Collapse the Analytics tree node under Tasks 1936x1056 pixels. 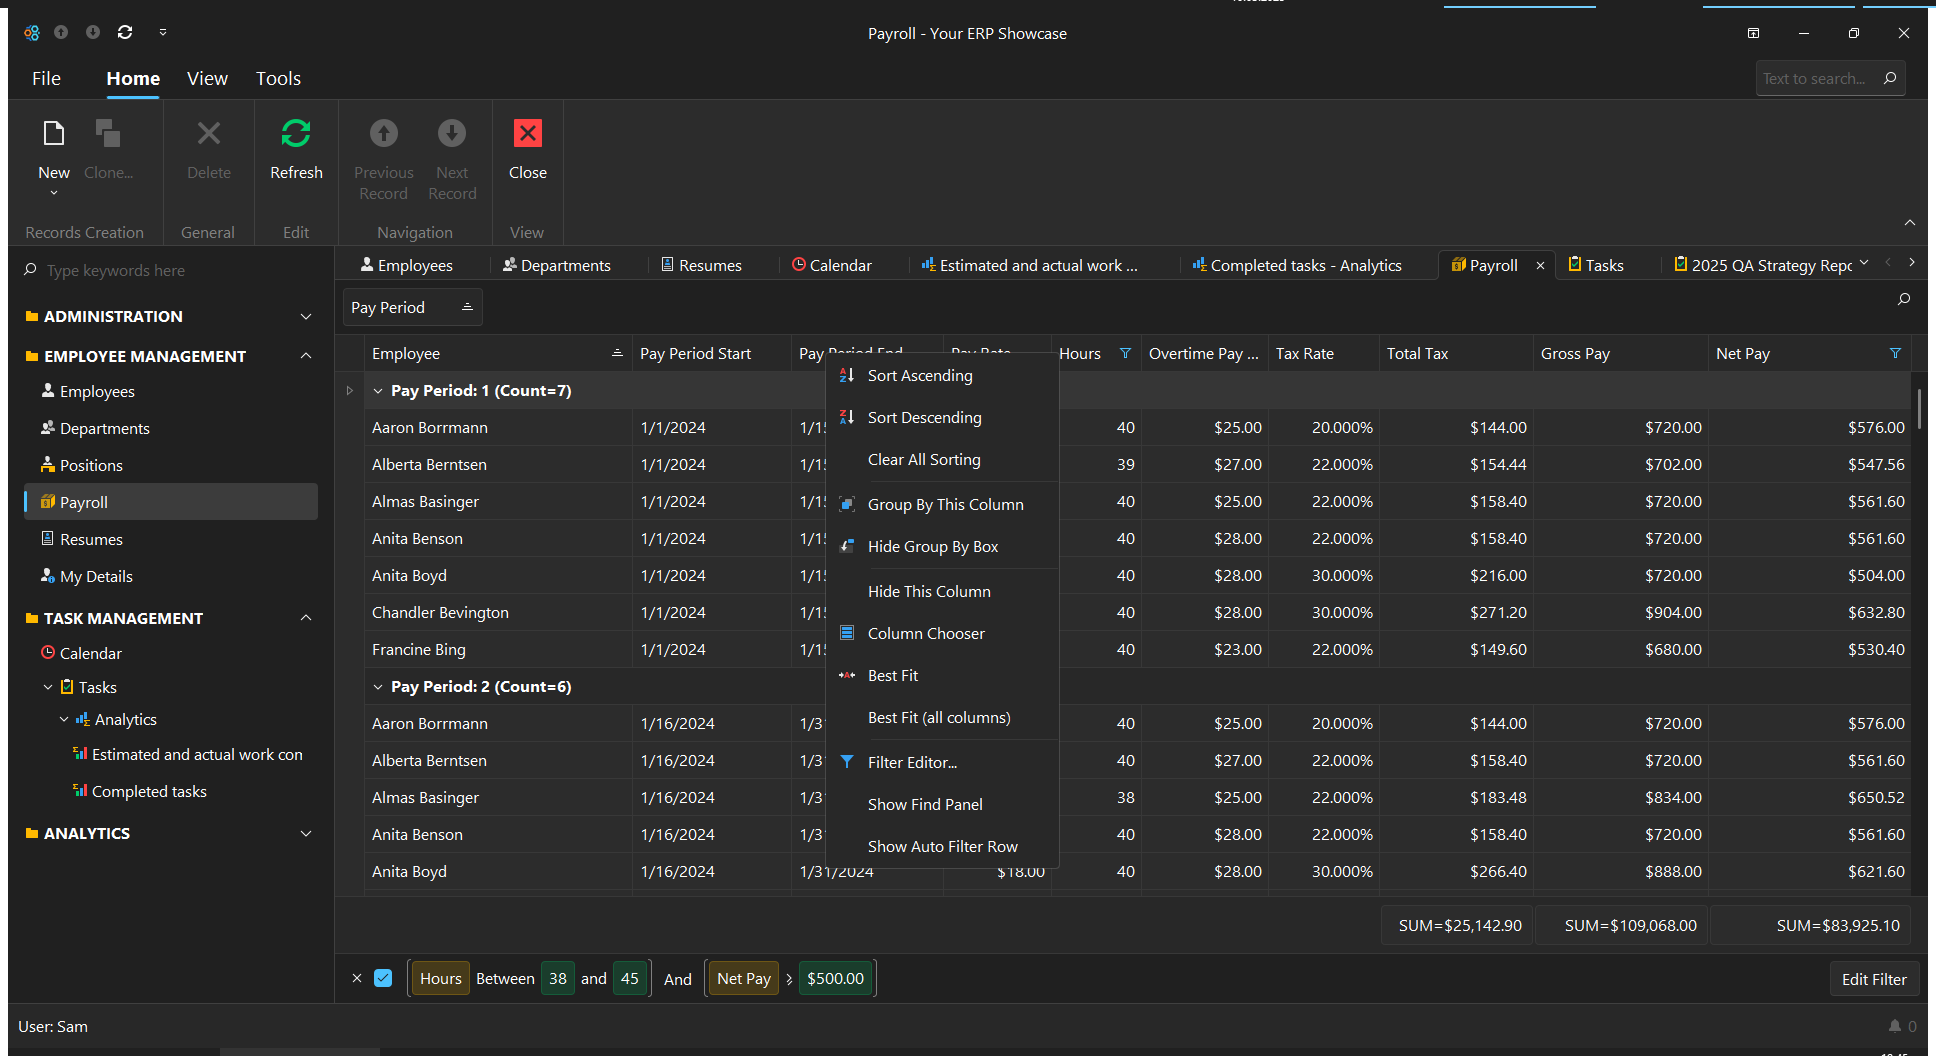pyautogui.click(x=65, y=719)
